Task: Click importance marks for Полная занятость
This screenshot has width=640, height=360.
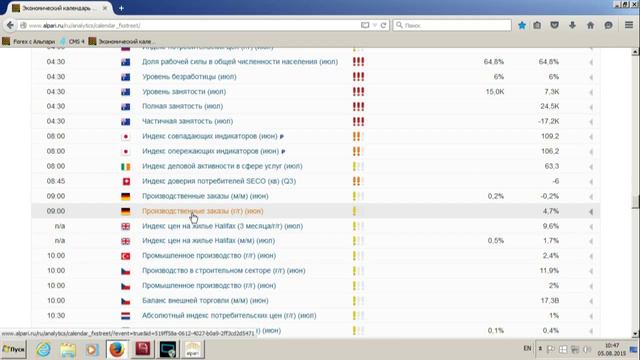Action: pyautogui.click(x=358, y=107)
